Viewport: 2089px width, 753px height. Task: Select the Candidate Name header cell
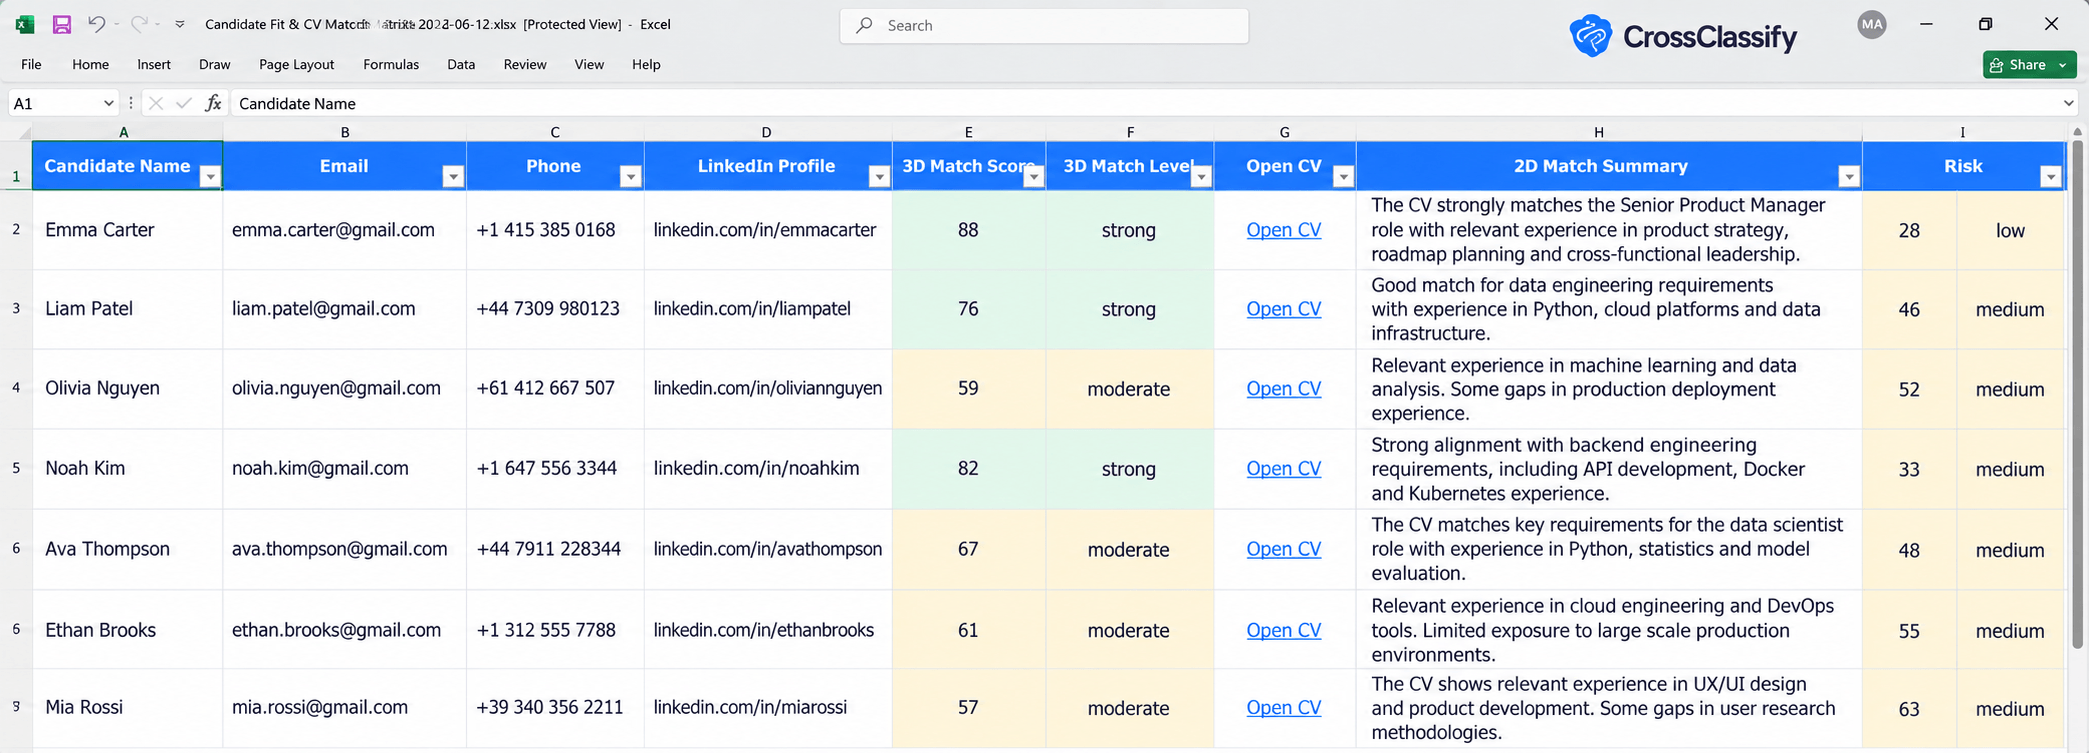click(x=127, y=166)
